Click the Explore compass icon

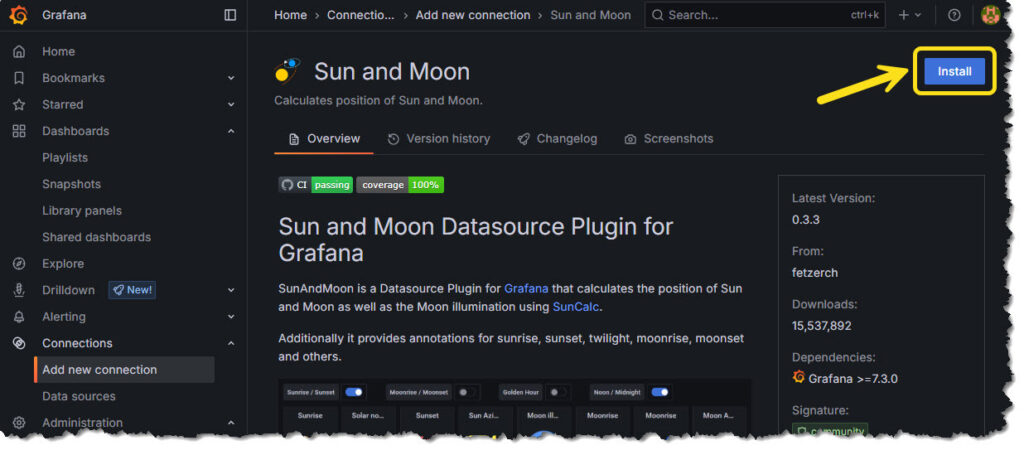click(x=19, y=264)
